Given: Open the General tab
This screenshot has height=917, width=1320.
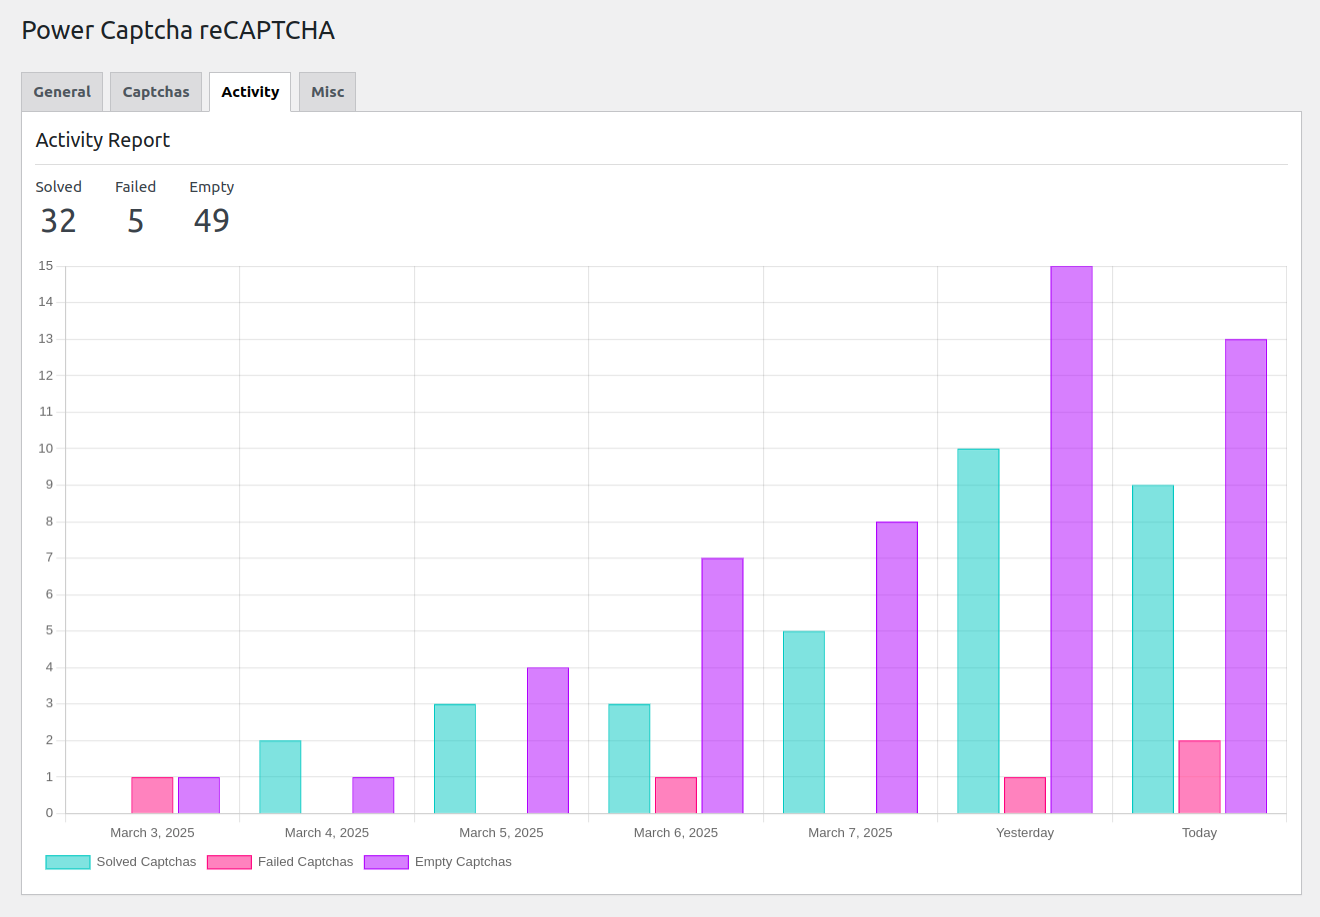Looking at the screenshot, I should click(x=62, y=92).
